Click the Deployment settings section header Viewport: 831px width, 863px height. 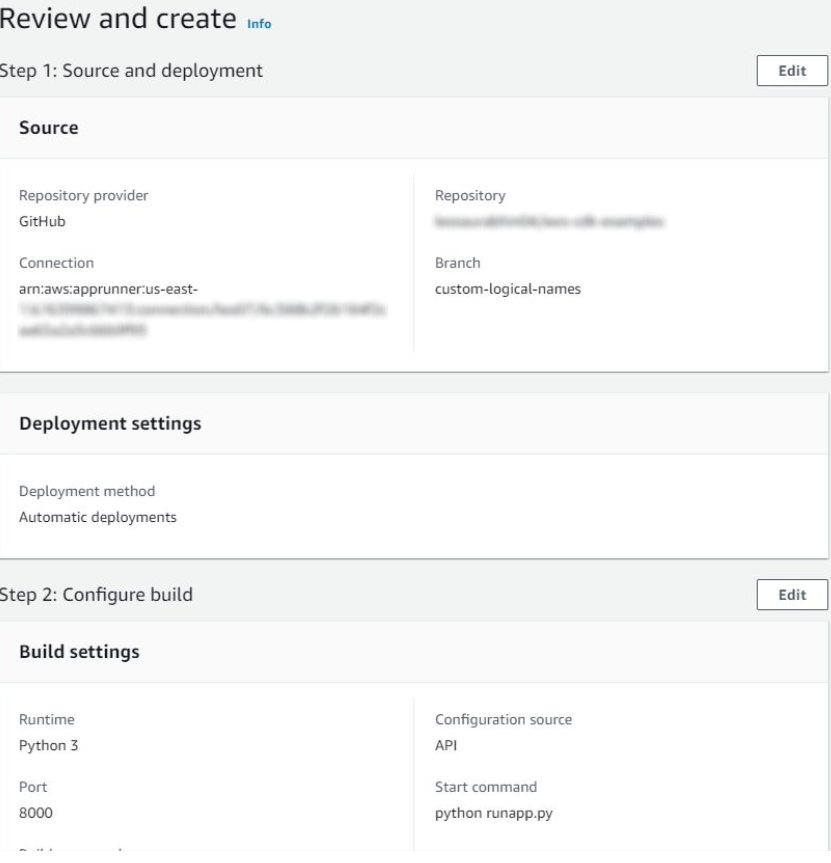point(110,424)
